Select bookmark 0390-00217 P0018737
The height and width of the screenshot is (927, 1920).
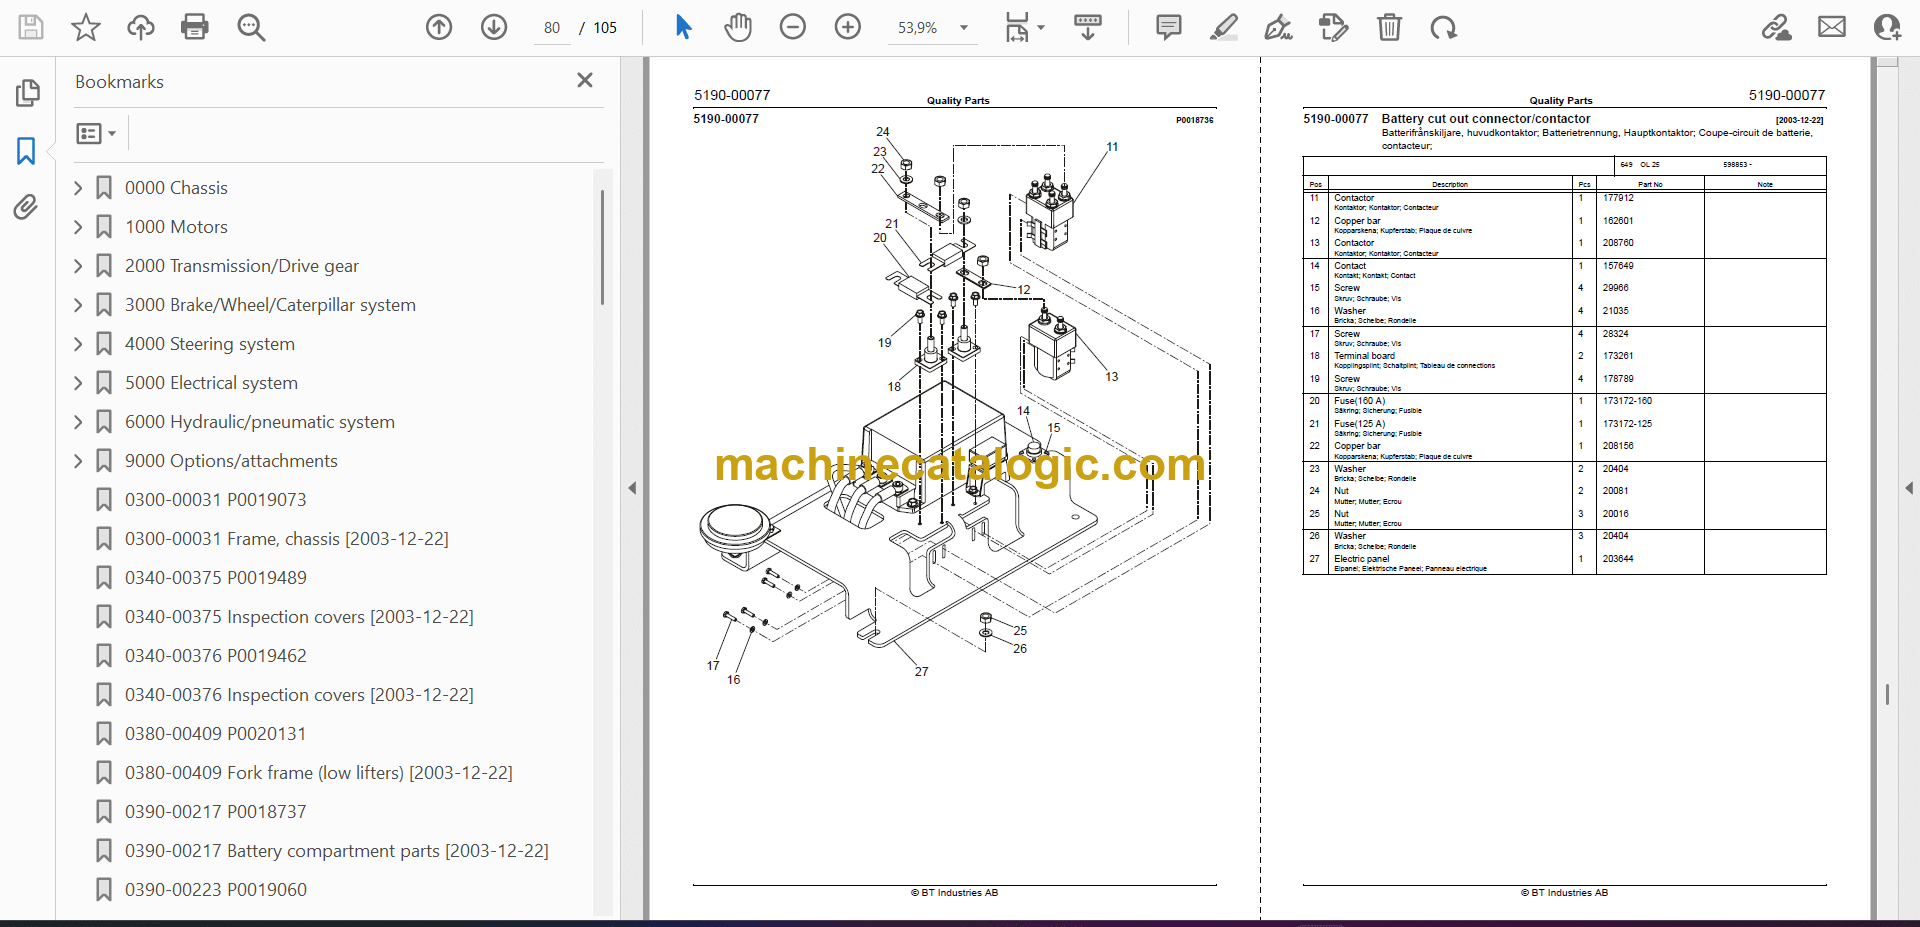coord(216,812)
